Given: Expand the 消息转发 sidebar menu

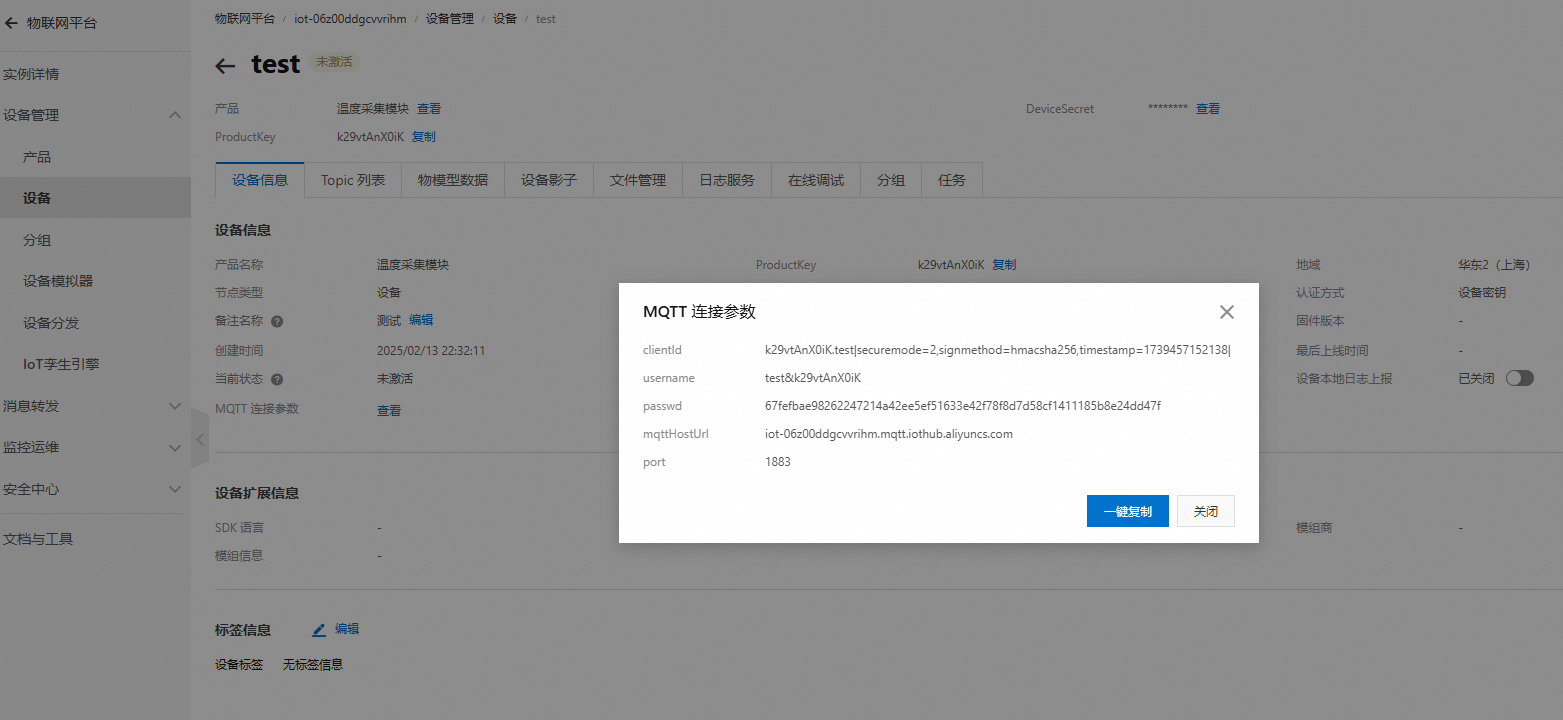Looking at the screenshot, I should coord(175,406).
